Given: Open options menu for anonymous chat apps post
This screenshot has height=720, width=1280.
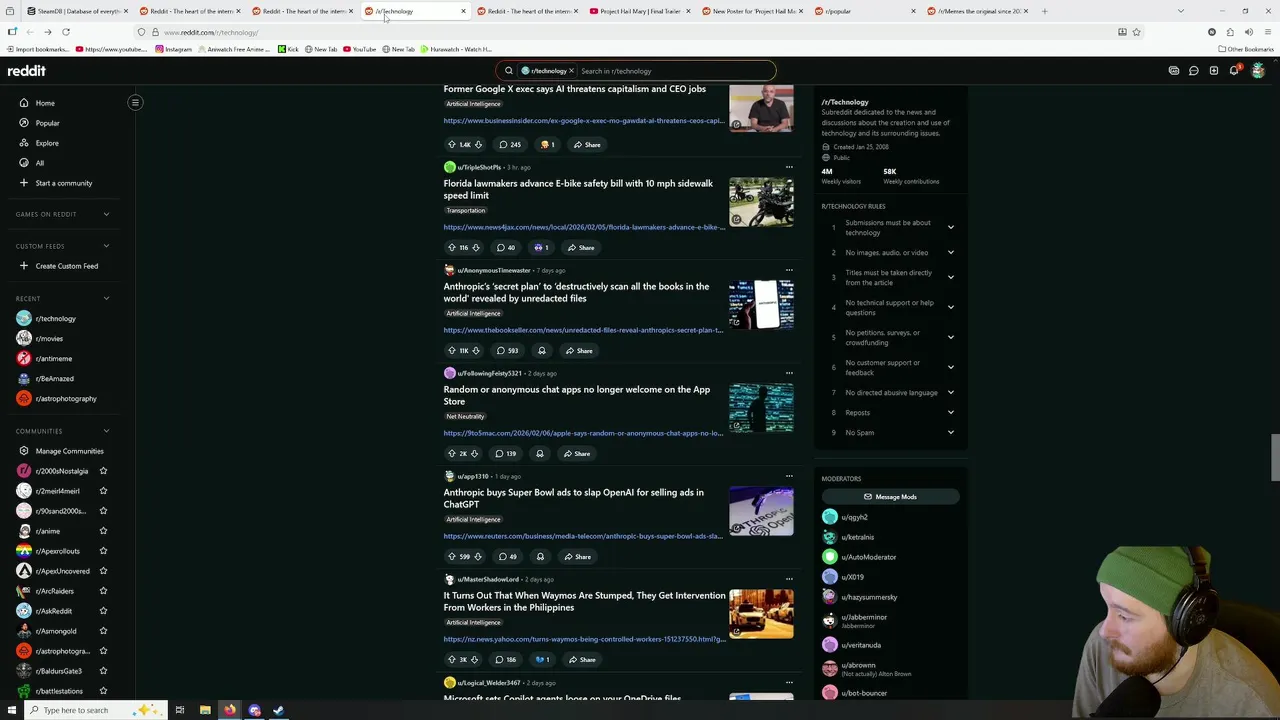Looking at the screenshot, I should (789, 373).
